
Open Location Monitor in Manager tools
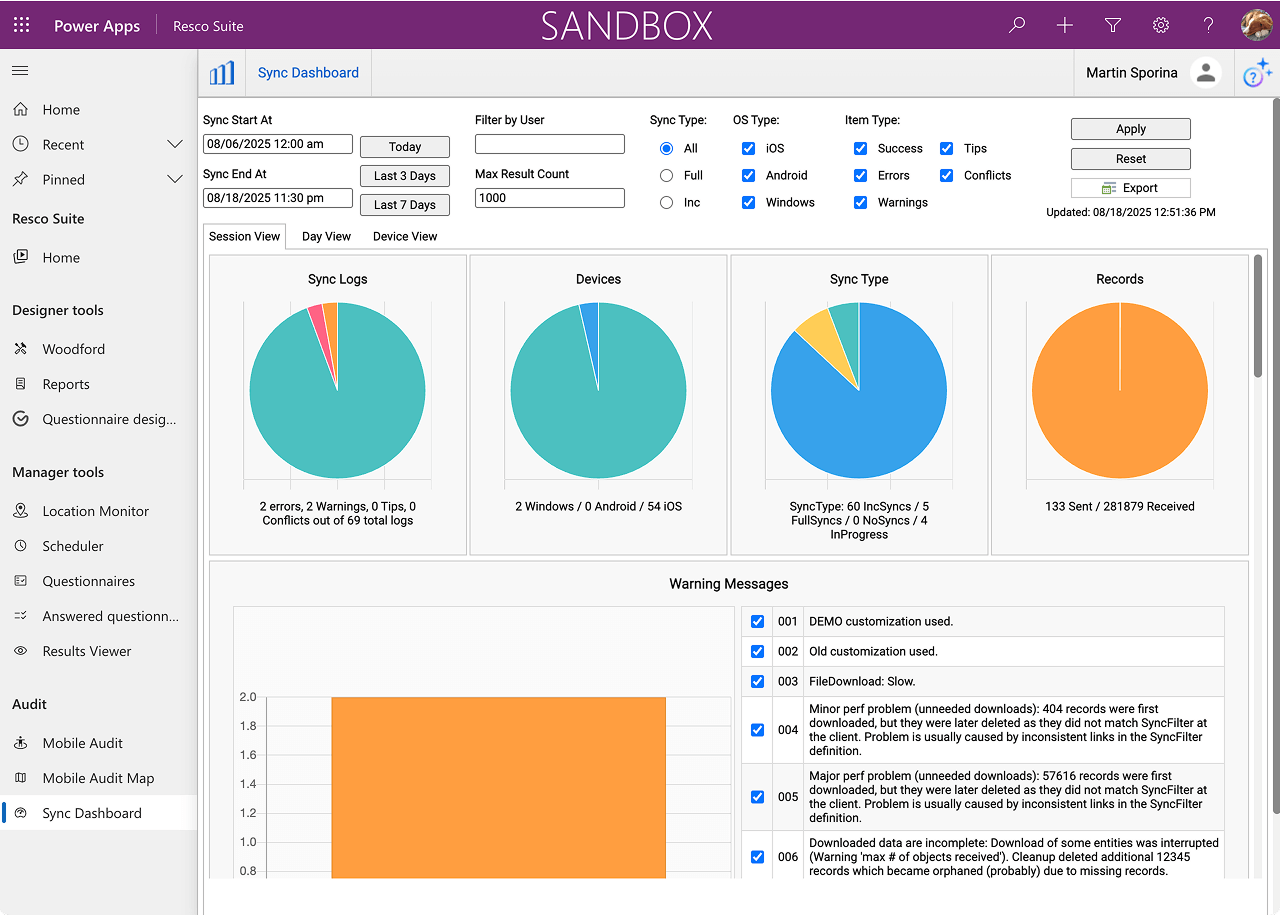[x=95, y=511]
